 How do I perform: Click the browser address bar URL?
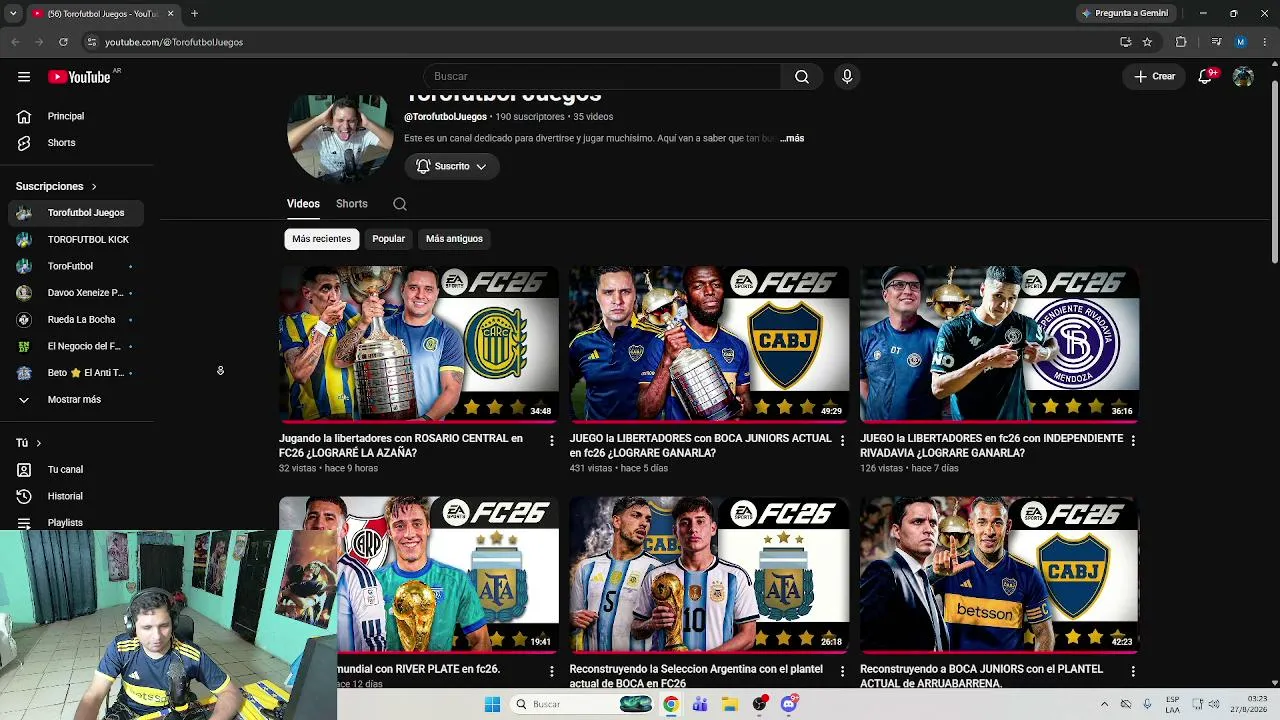(x=174, y=42)
